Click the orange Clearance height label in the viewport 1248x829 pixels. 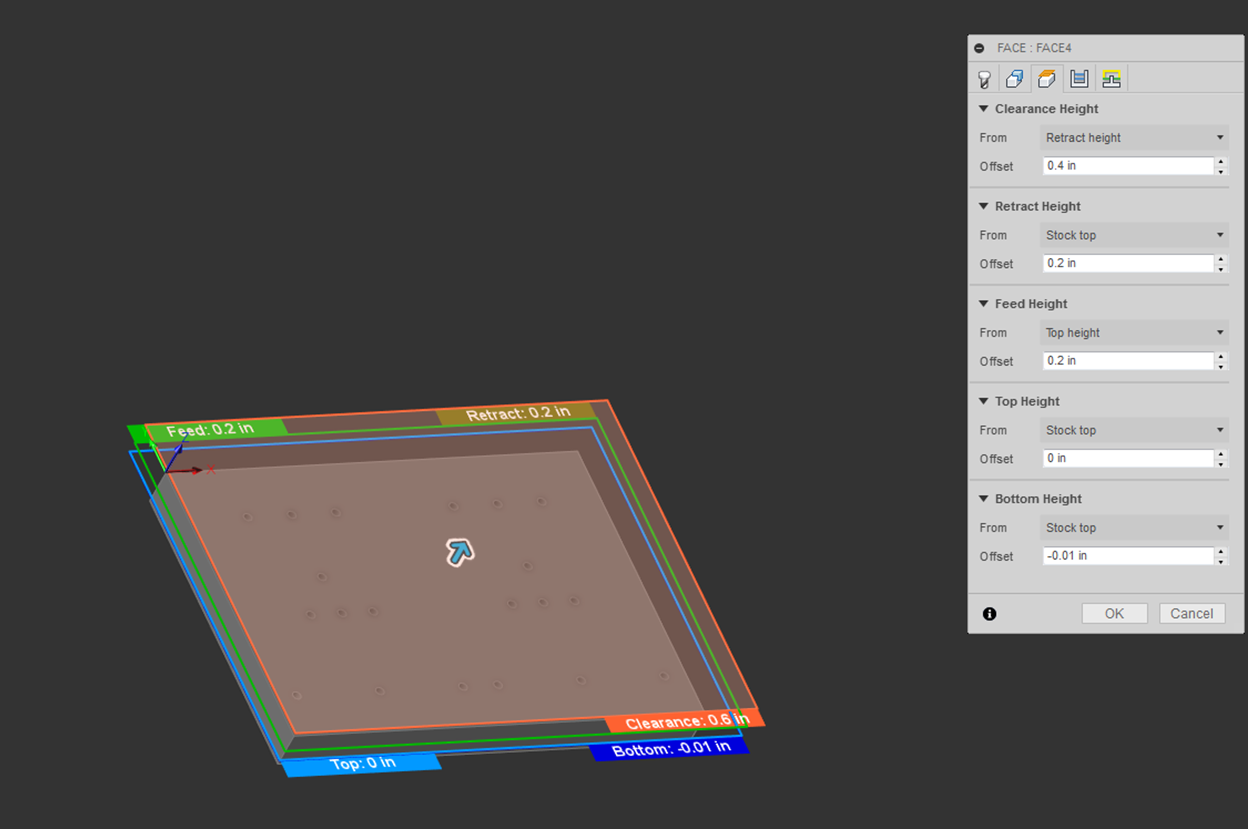pos(684,722)
